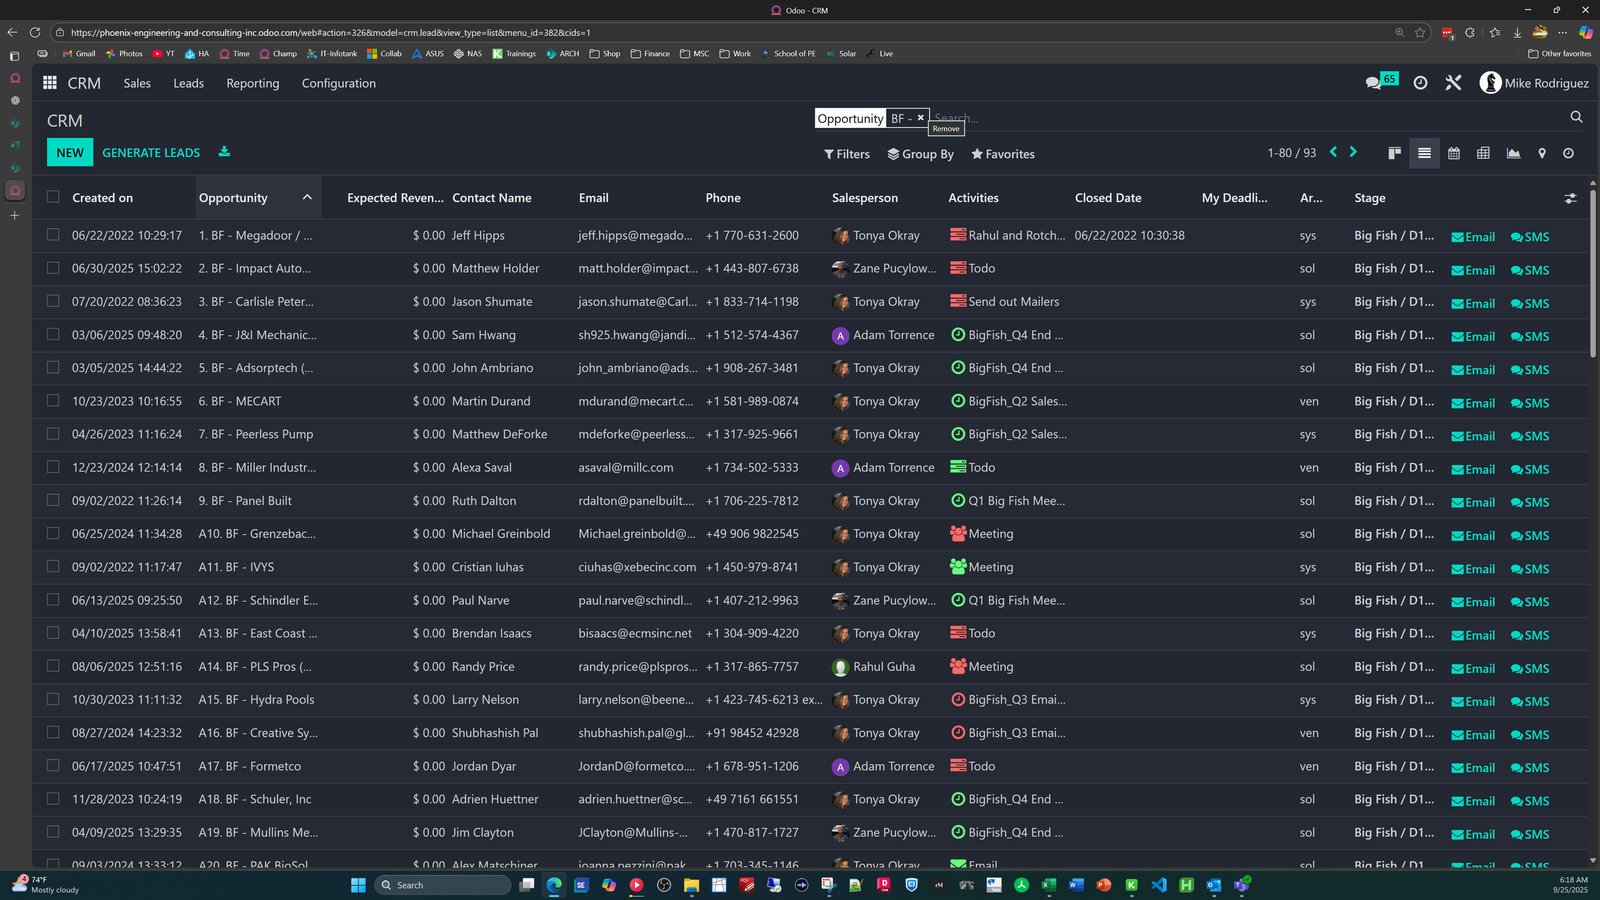Open Windows Start menu
This screenshot has width=1600, height=900.
coord(358,885)
